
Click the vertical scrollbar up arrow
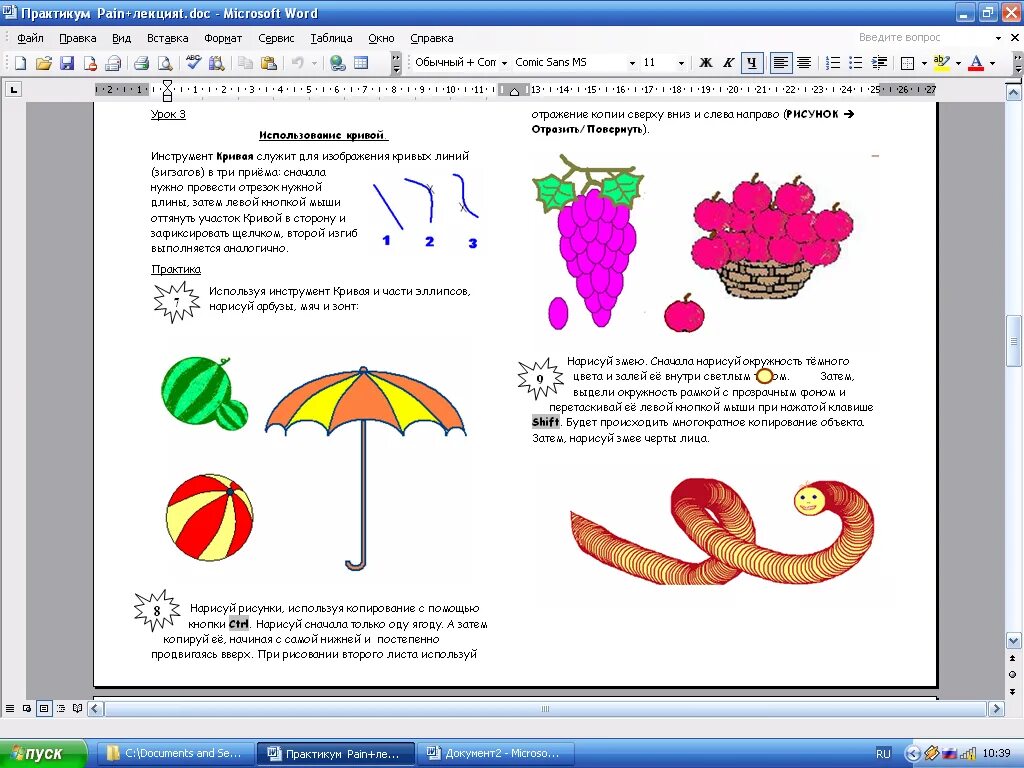pyautogui.click(x=1013, y=92)
